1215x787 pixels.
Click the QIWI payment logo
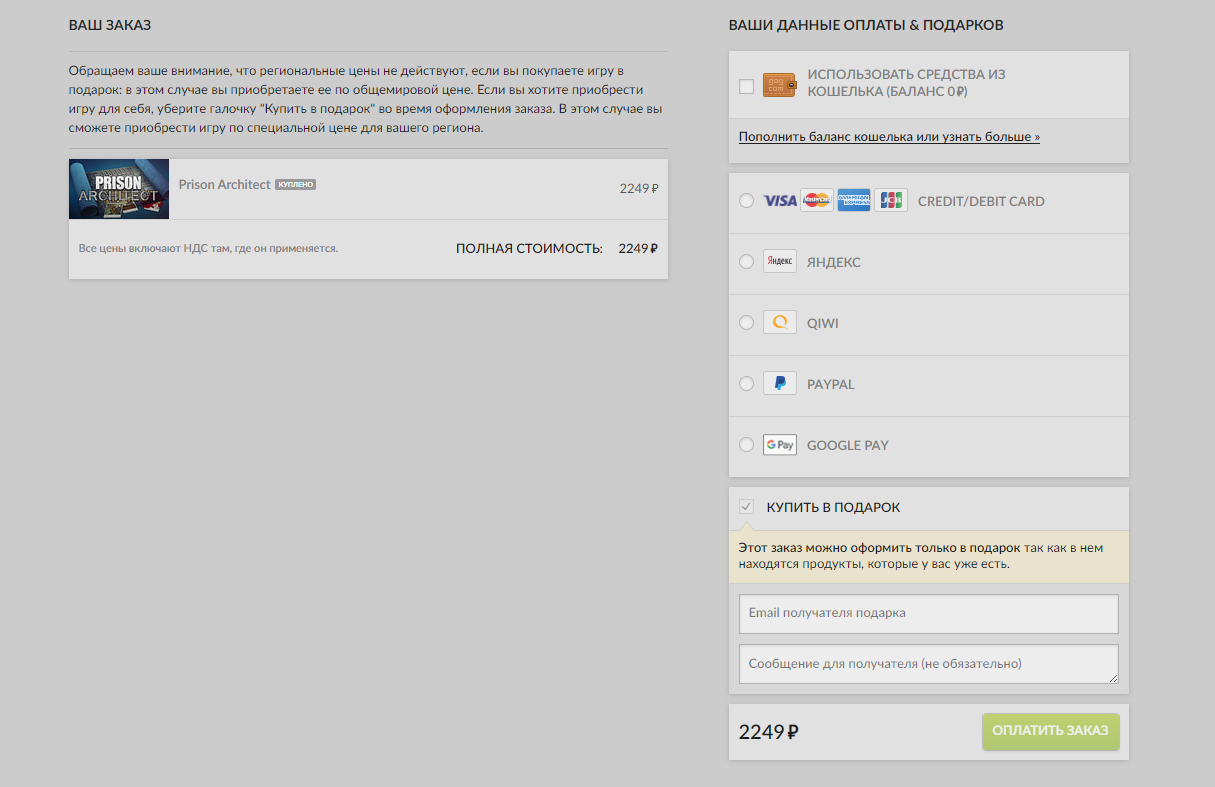(x=780, y=322)
